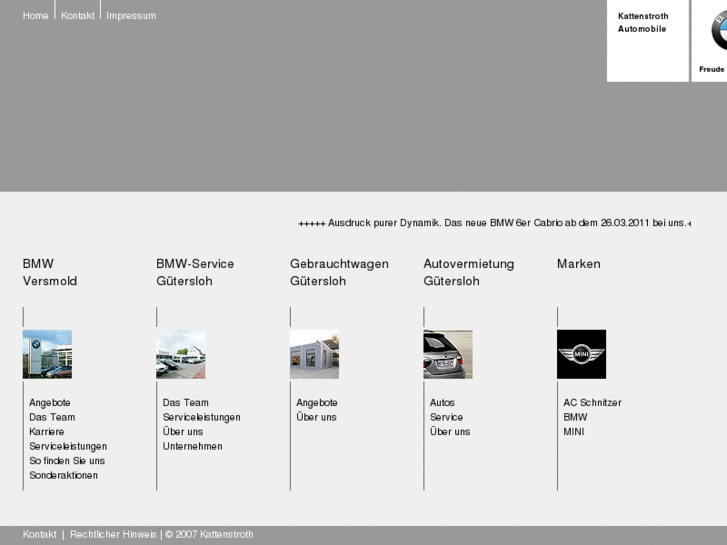This screenshot has width=727, height=545.
Task: Open Das Team under BMW Versmold
Action: pos(52,417)
